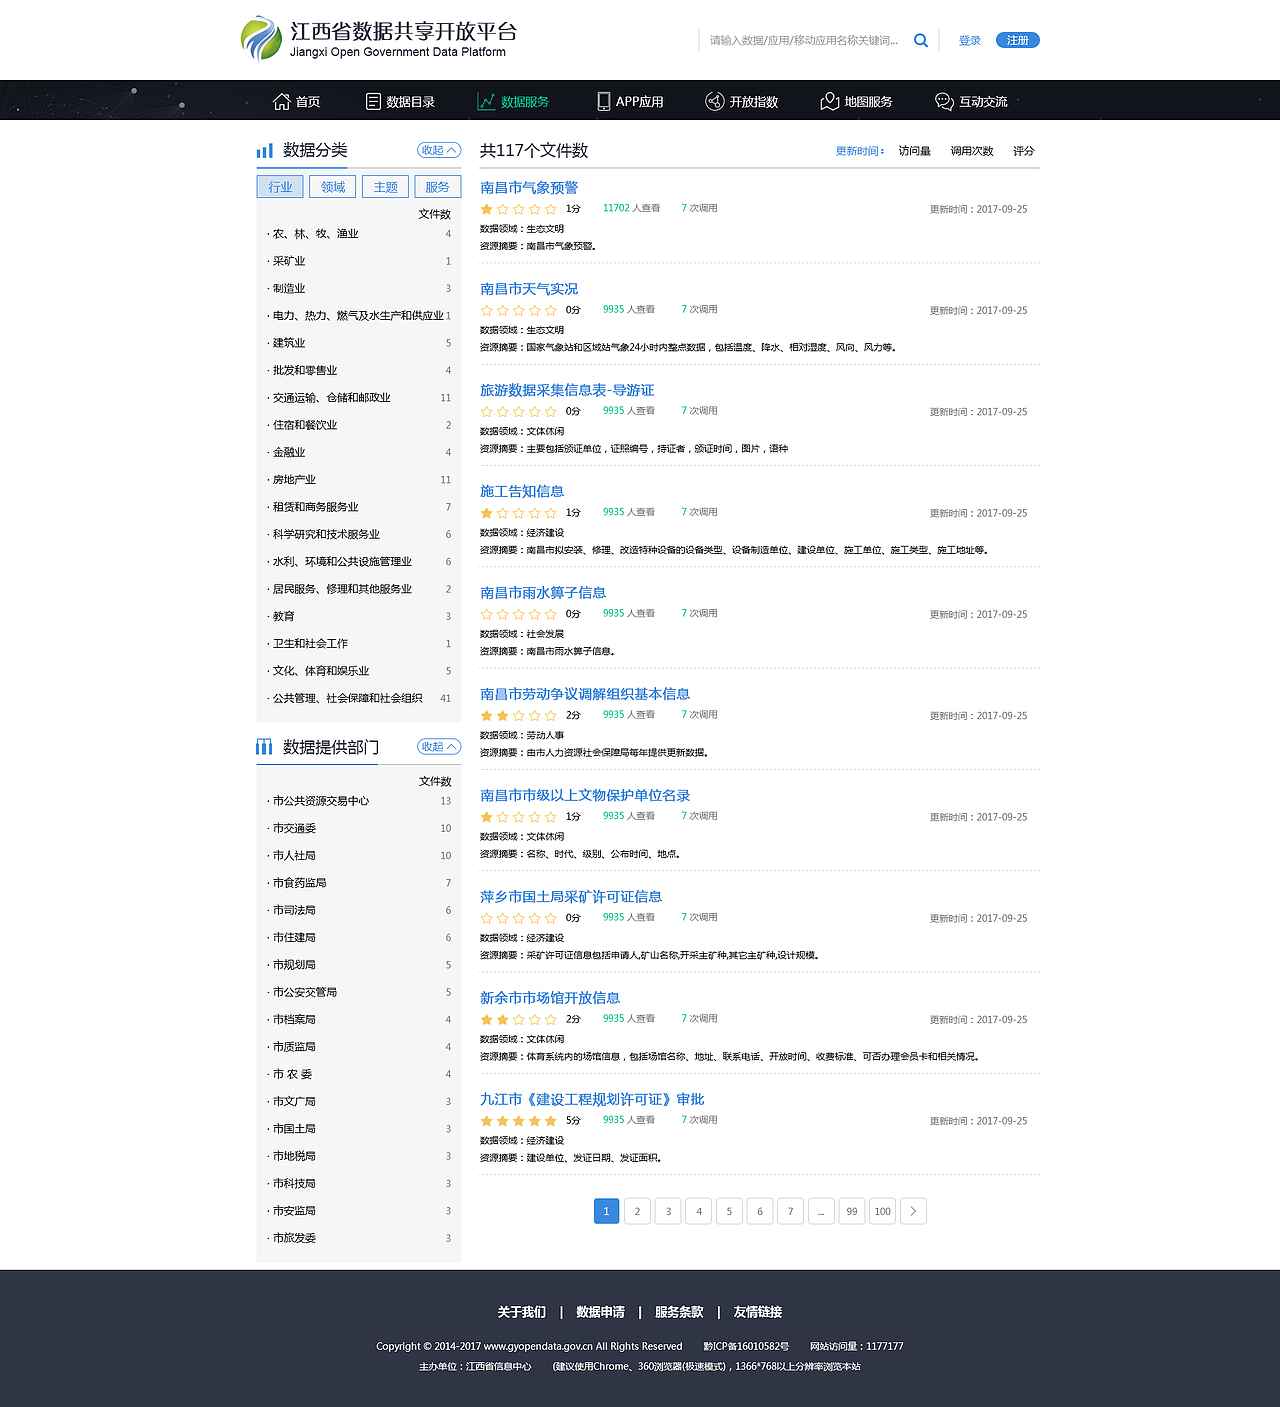Collapse the 数据分类 panel with 收起
Image resolution: width=1280 pixels, height=1407 pixels.
point(439,150)
